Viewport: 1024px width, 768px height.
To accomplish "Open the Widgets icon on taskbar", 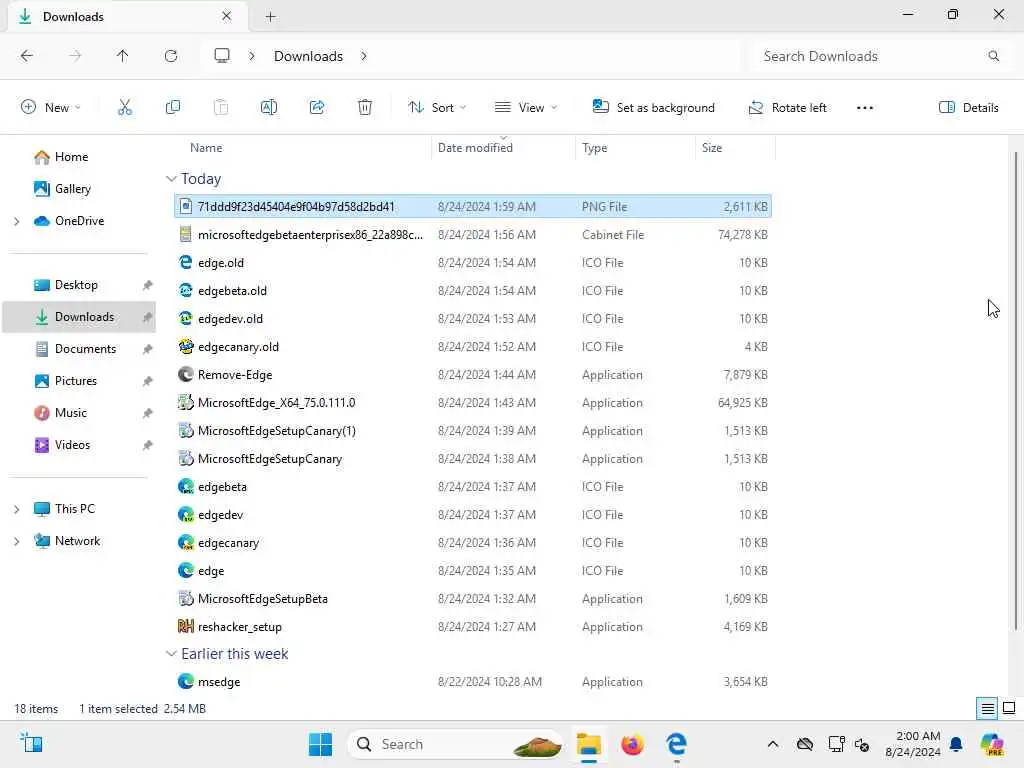I will pyautogui.click(x=31, y=744).
